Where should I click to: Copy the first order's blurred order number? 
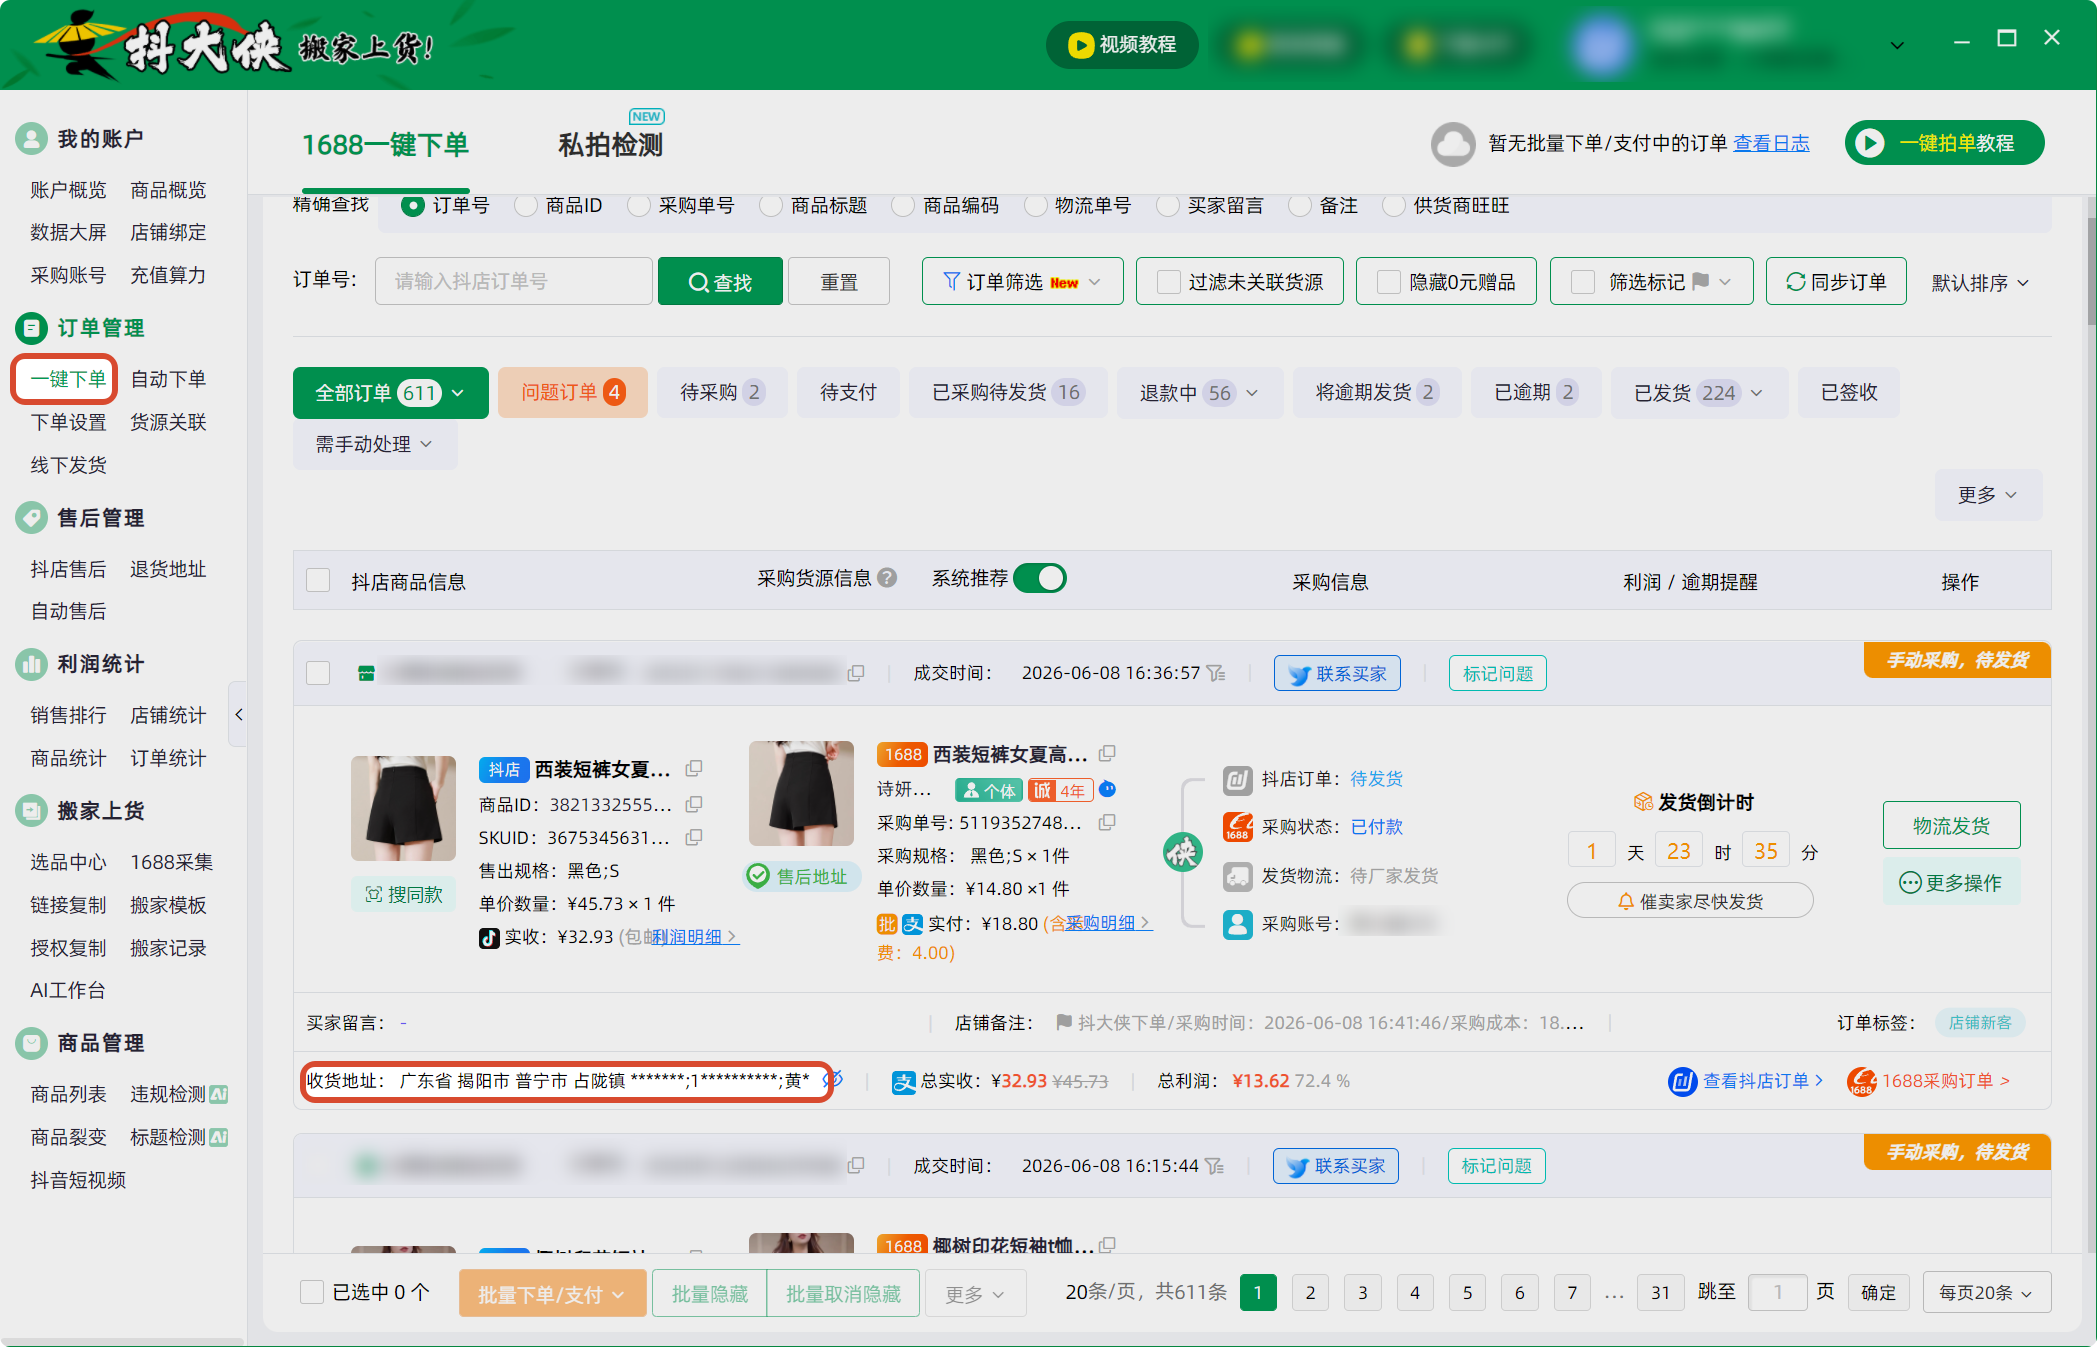click(856, 673)
